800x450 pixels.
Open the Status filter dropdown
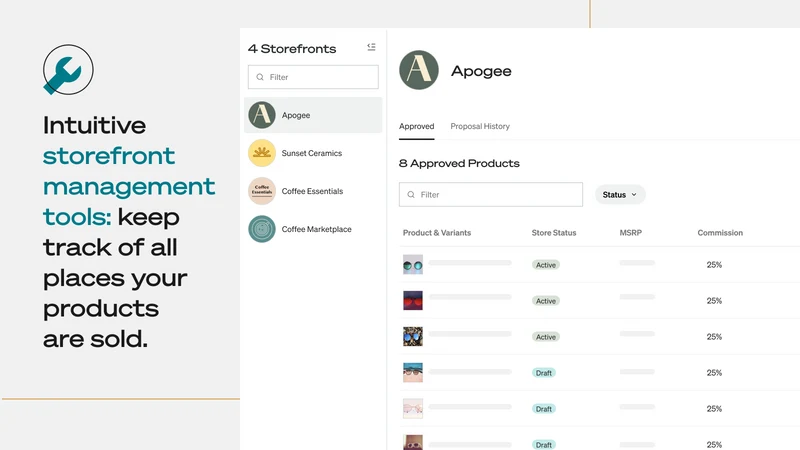click(x=620, y=195)
